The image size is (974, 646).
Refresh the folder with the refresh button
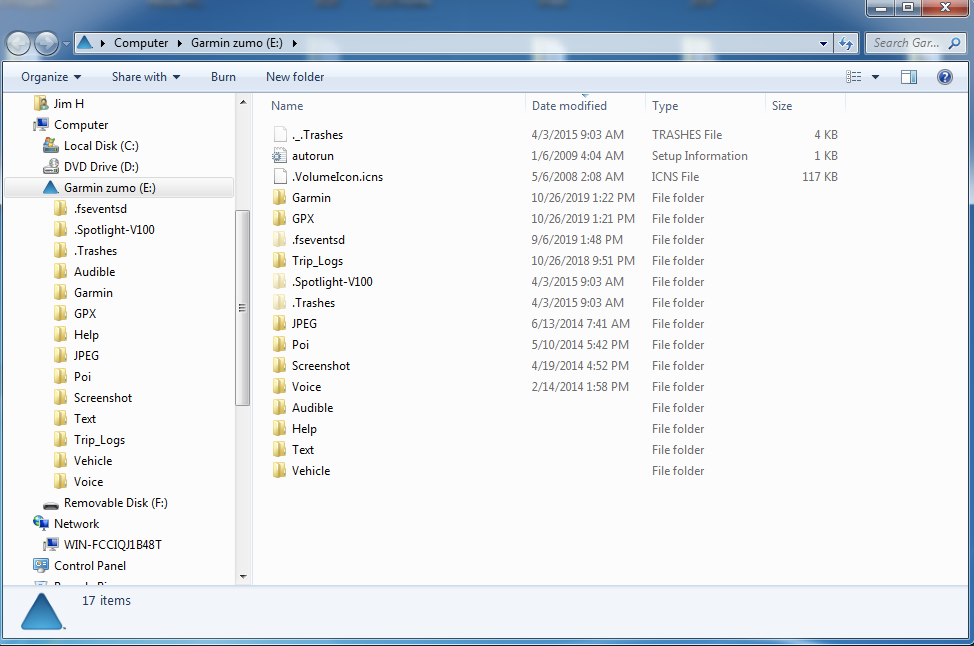[845, 43]
